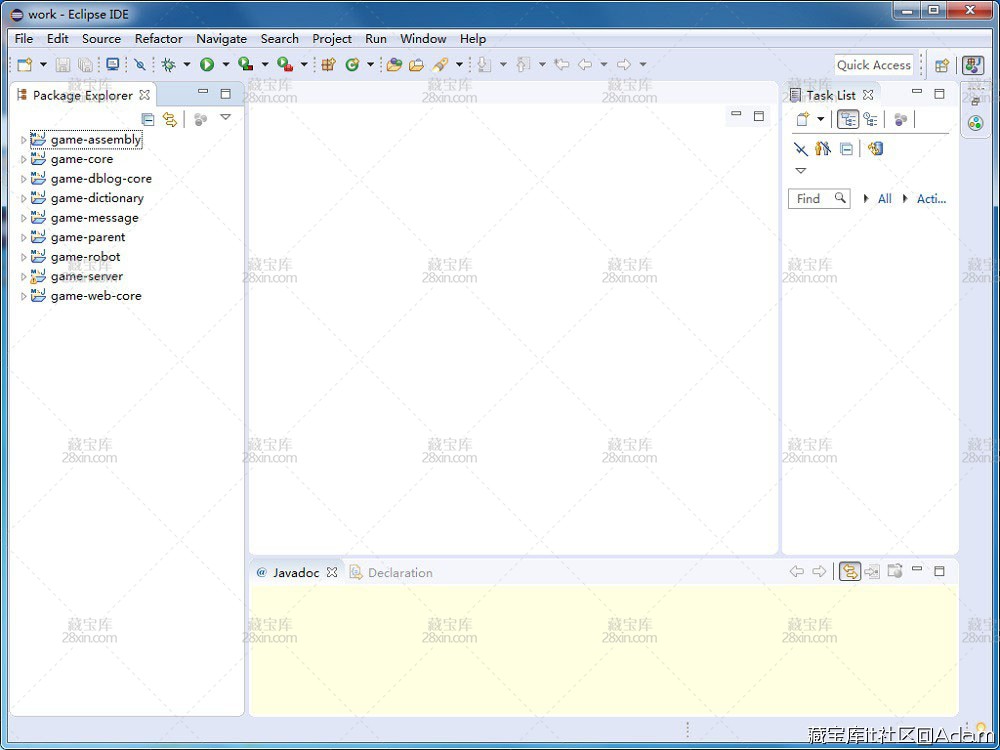1000x750 pixels.
Task: Open the Window menu
Action: 423,39
